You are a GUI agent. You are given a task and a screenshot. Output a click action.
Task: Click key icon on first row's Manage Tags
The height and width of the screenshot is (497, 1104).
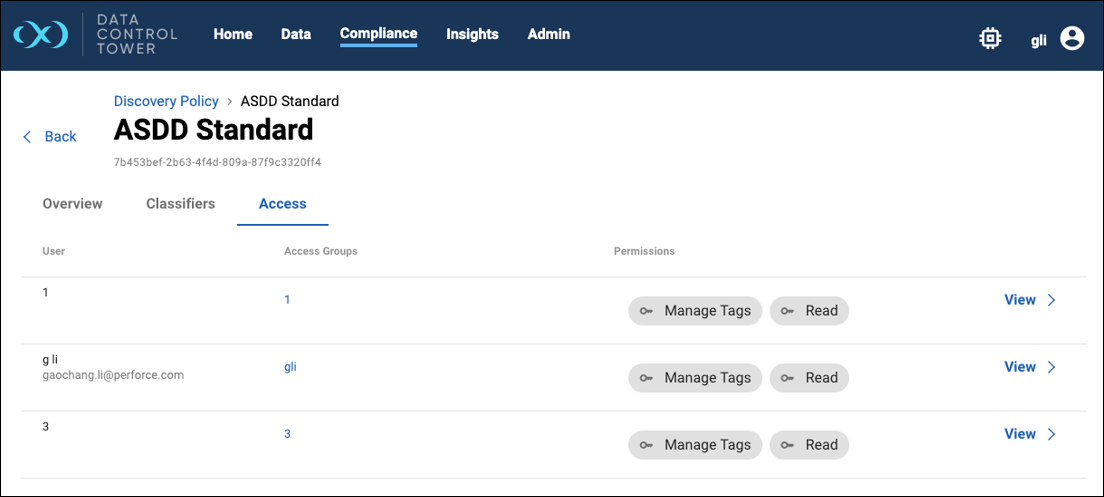point(647,311)
